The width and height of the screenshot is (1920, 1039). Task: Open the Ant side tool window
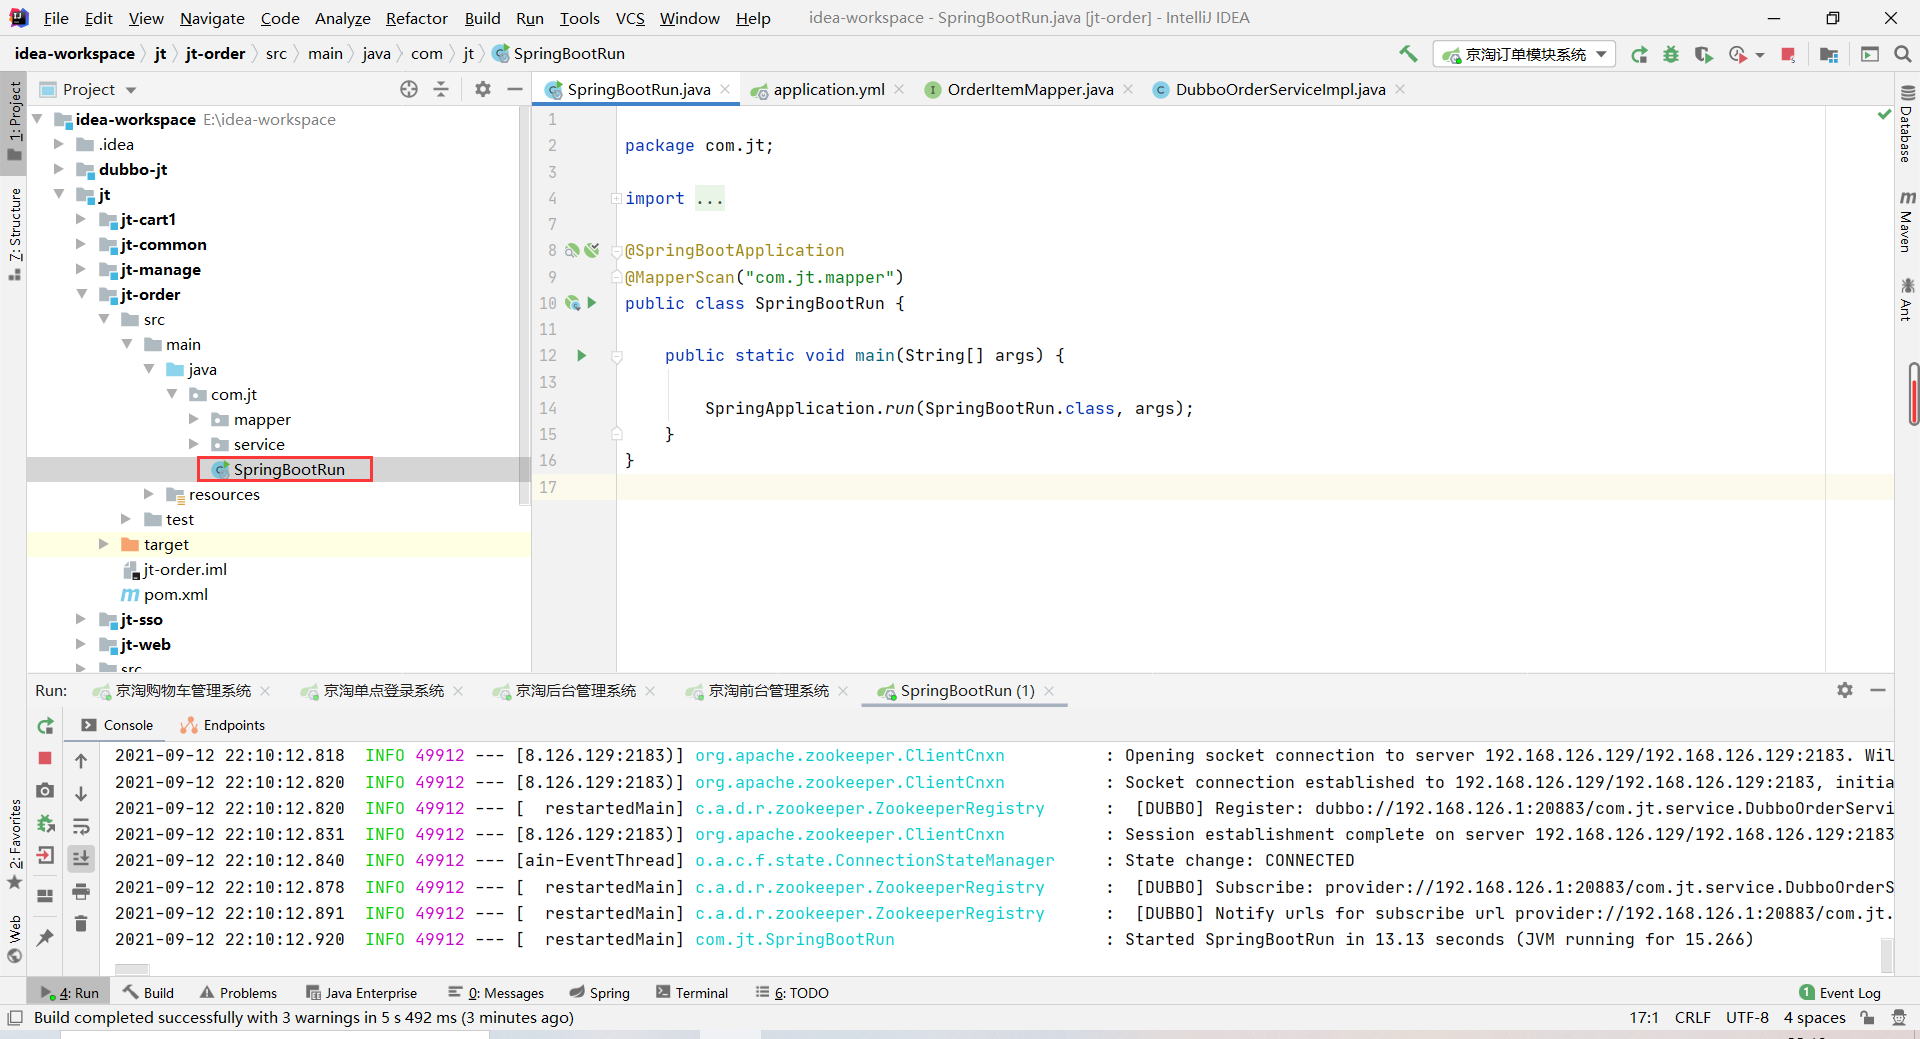click(x=1907, y=300)
